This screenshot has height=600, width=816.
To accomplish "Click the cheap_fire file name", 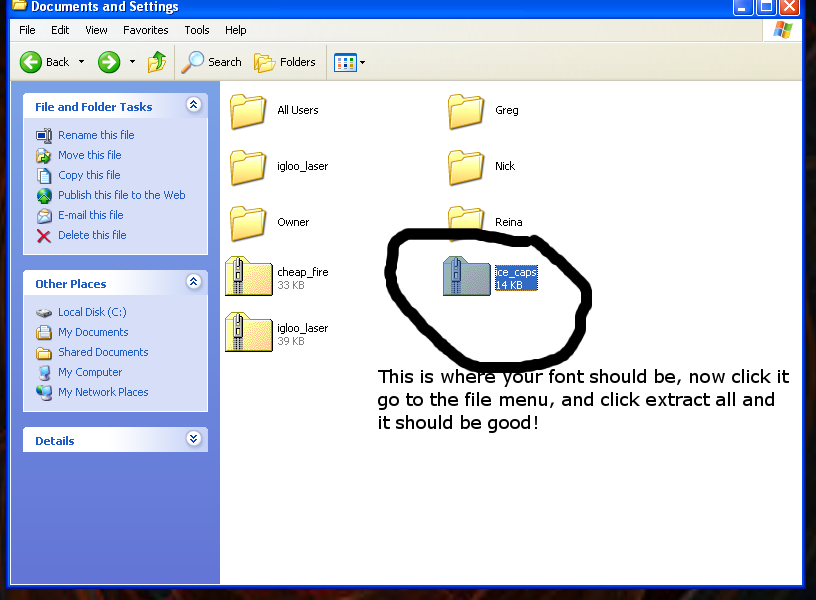I will click(303, 272).
